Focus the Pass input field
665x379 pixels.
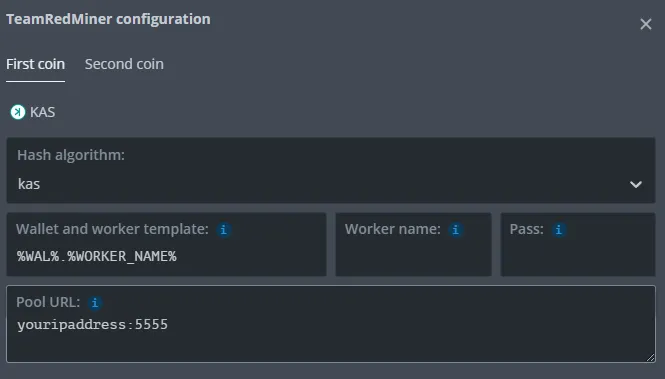[578, 245]
